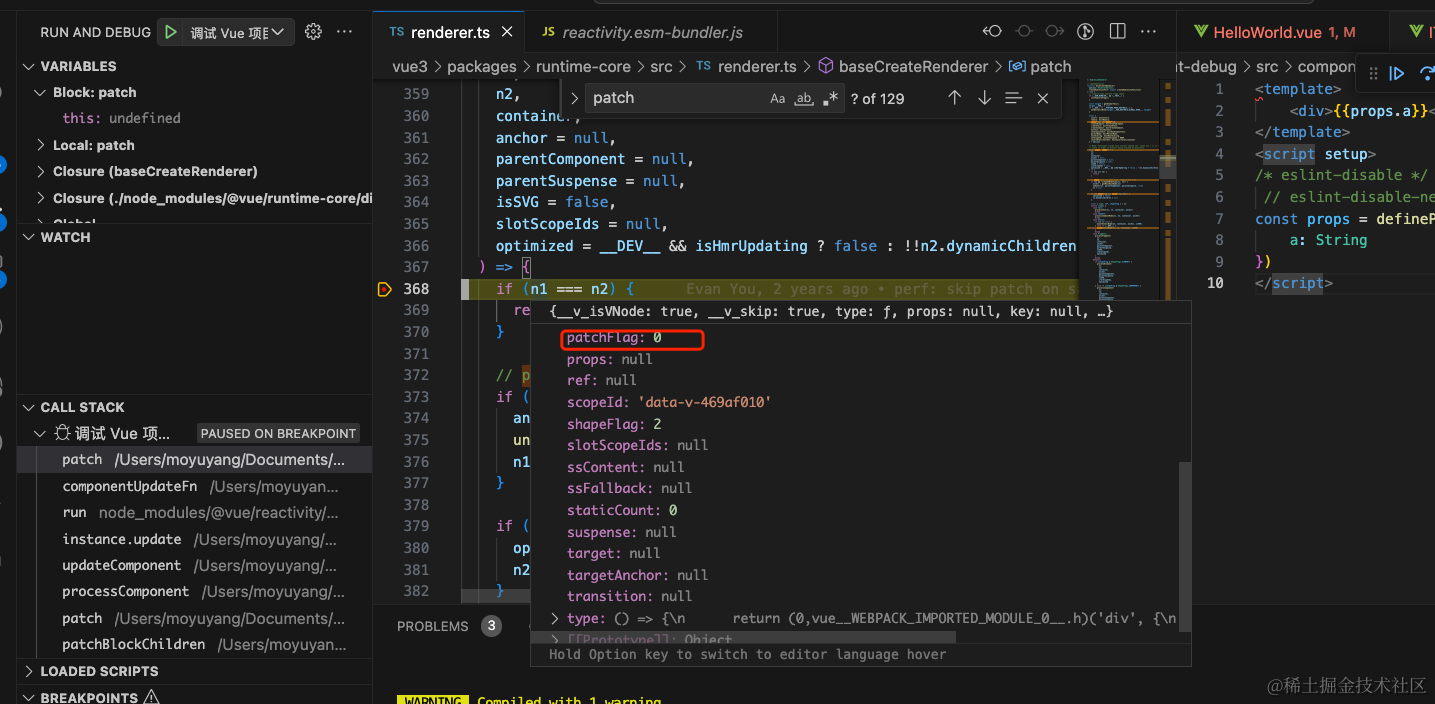Click the debug toolbar drag handle
This screenshot has width=1435, height=704.
coord(1373,74)
